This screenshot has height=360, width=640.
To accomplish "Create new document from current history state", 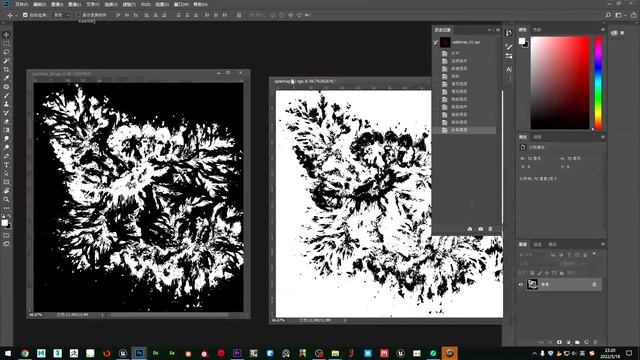I will (x=470, y=229).
